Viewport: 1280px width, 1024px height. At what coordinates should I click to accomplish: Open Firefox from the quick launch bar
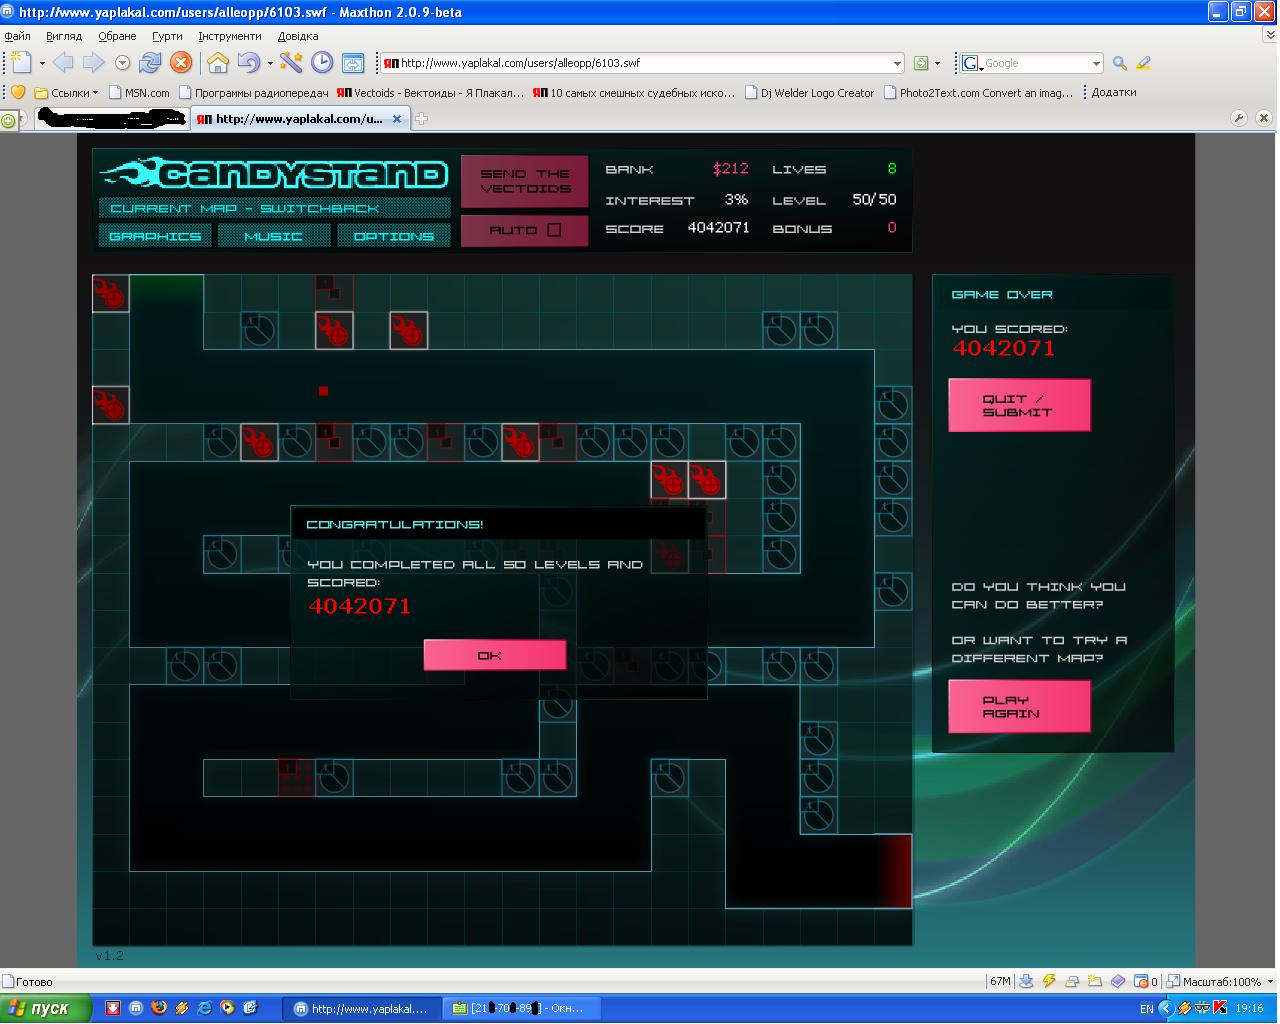159,1008
